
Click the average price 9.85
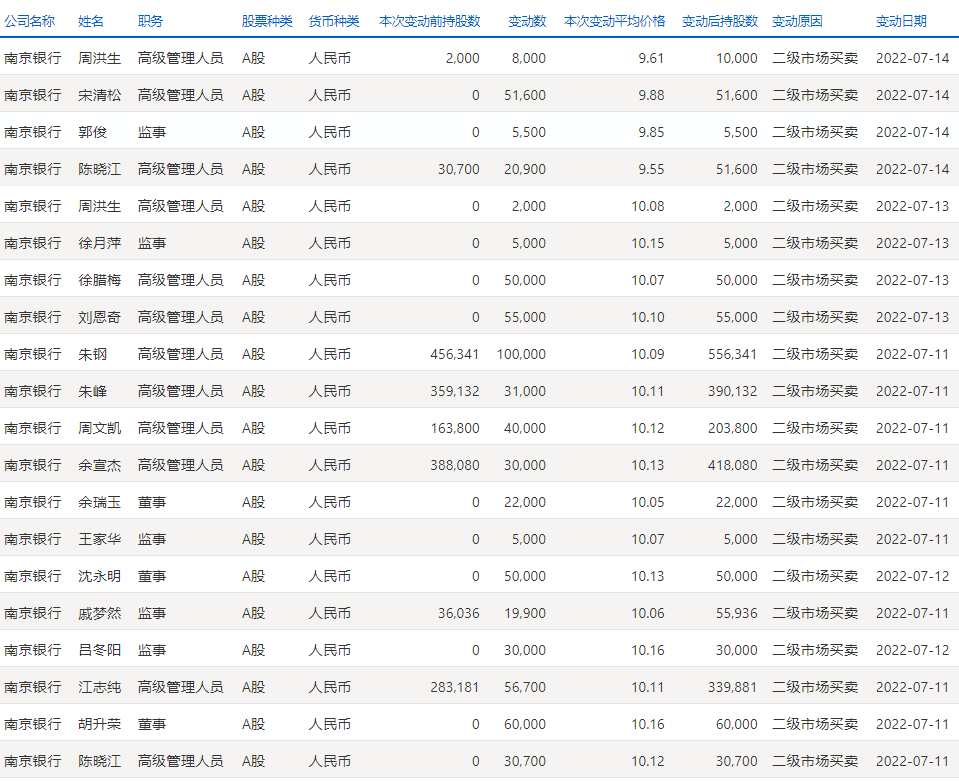651,132
